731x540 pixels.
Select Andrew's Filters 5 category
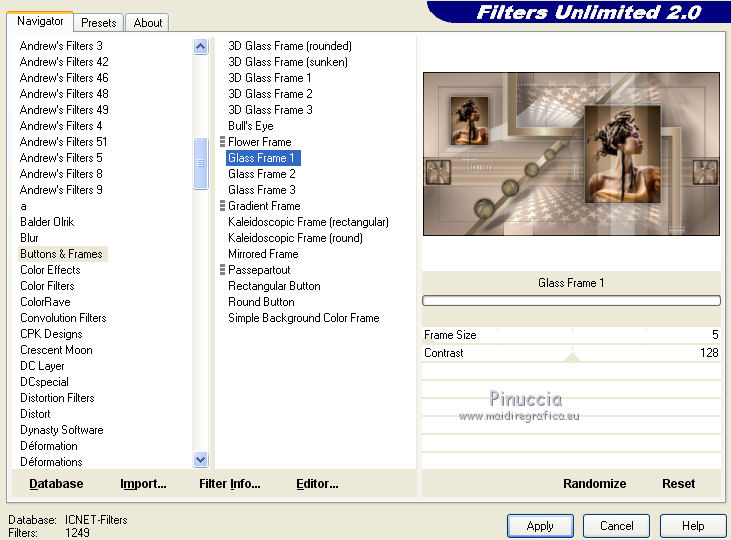coord(61,158)
